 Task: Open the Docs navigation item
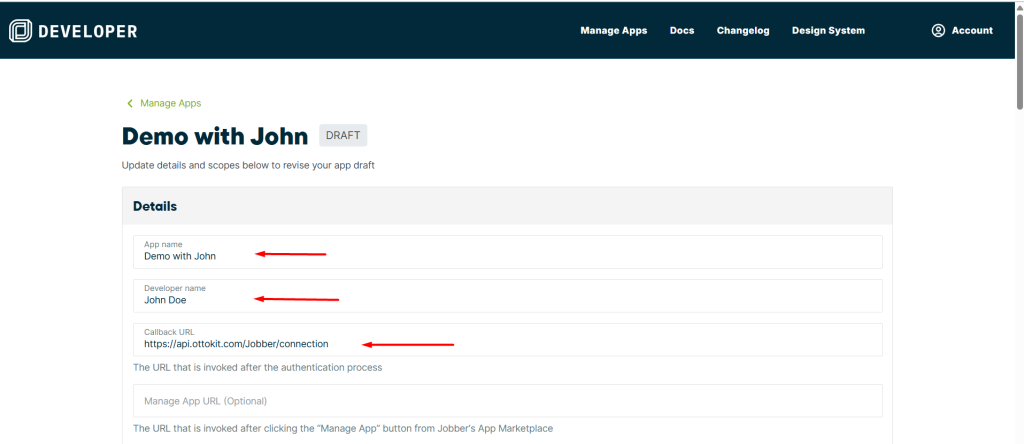[x=682, y=31]
